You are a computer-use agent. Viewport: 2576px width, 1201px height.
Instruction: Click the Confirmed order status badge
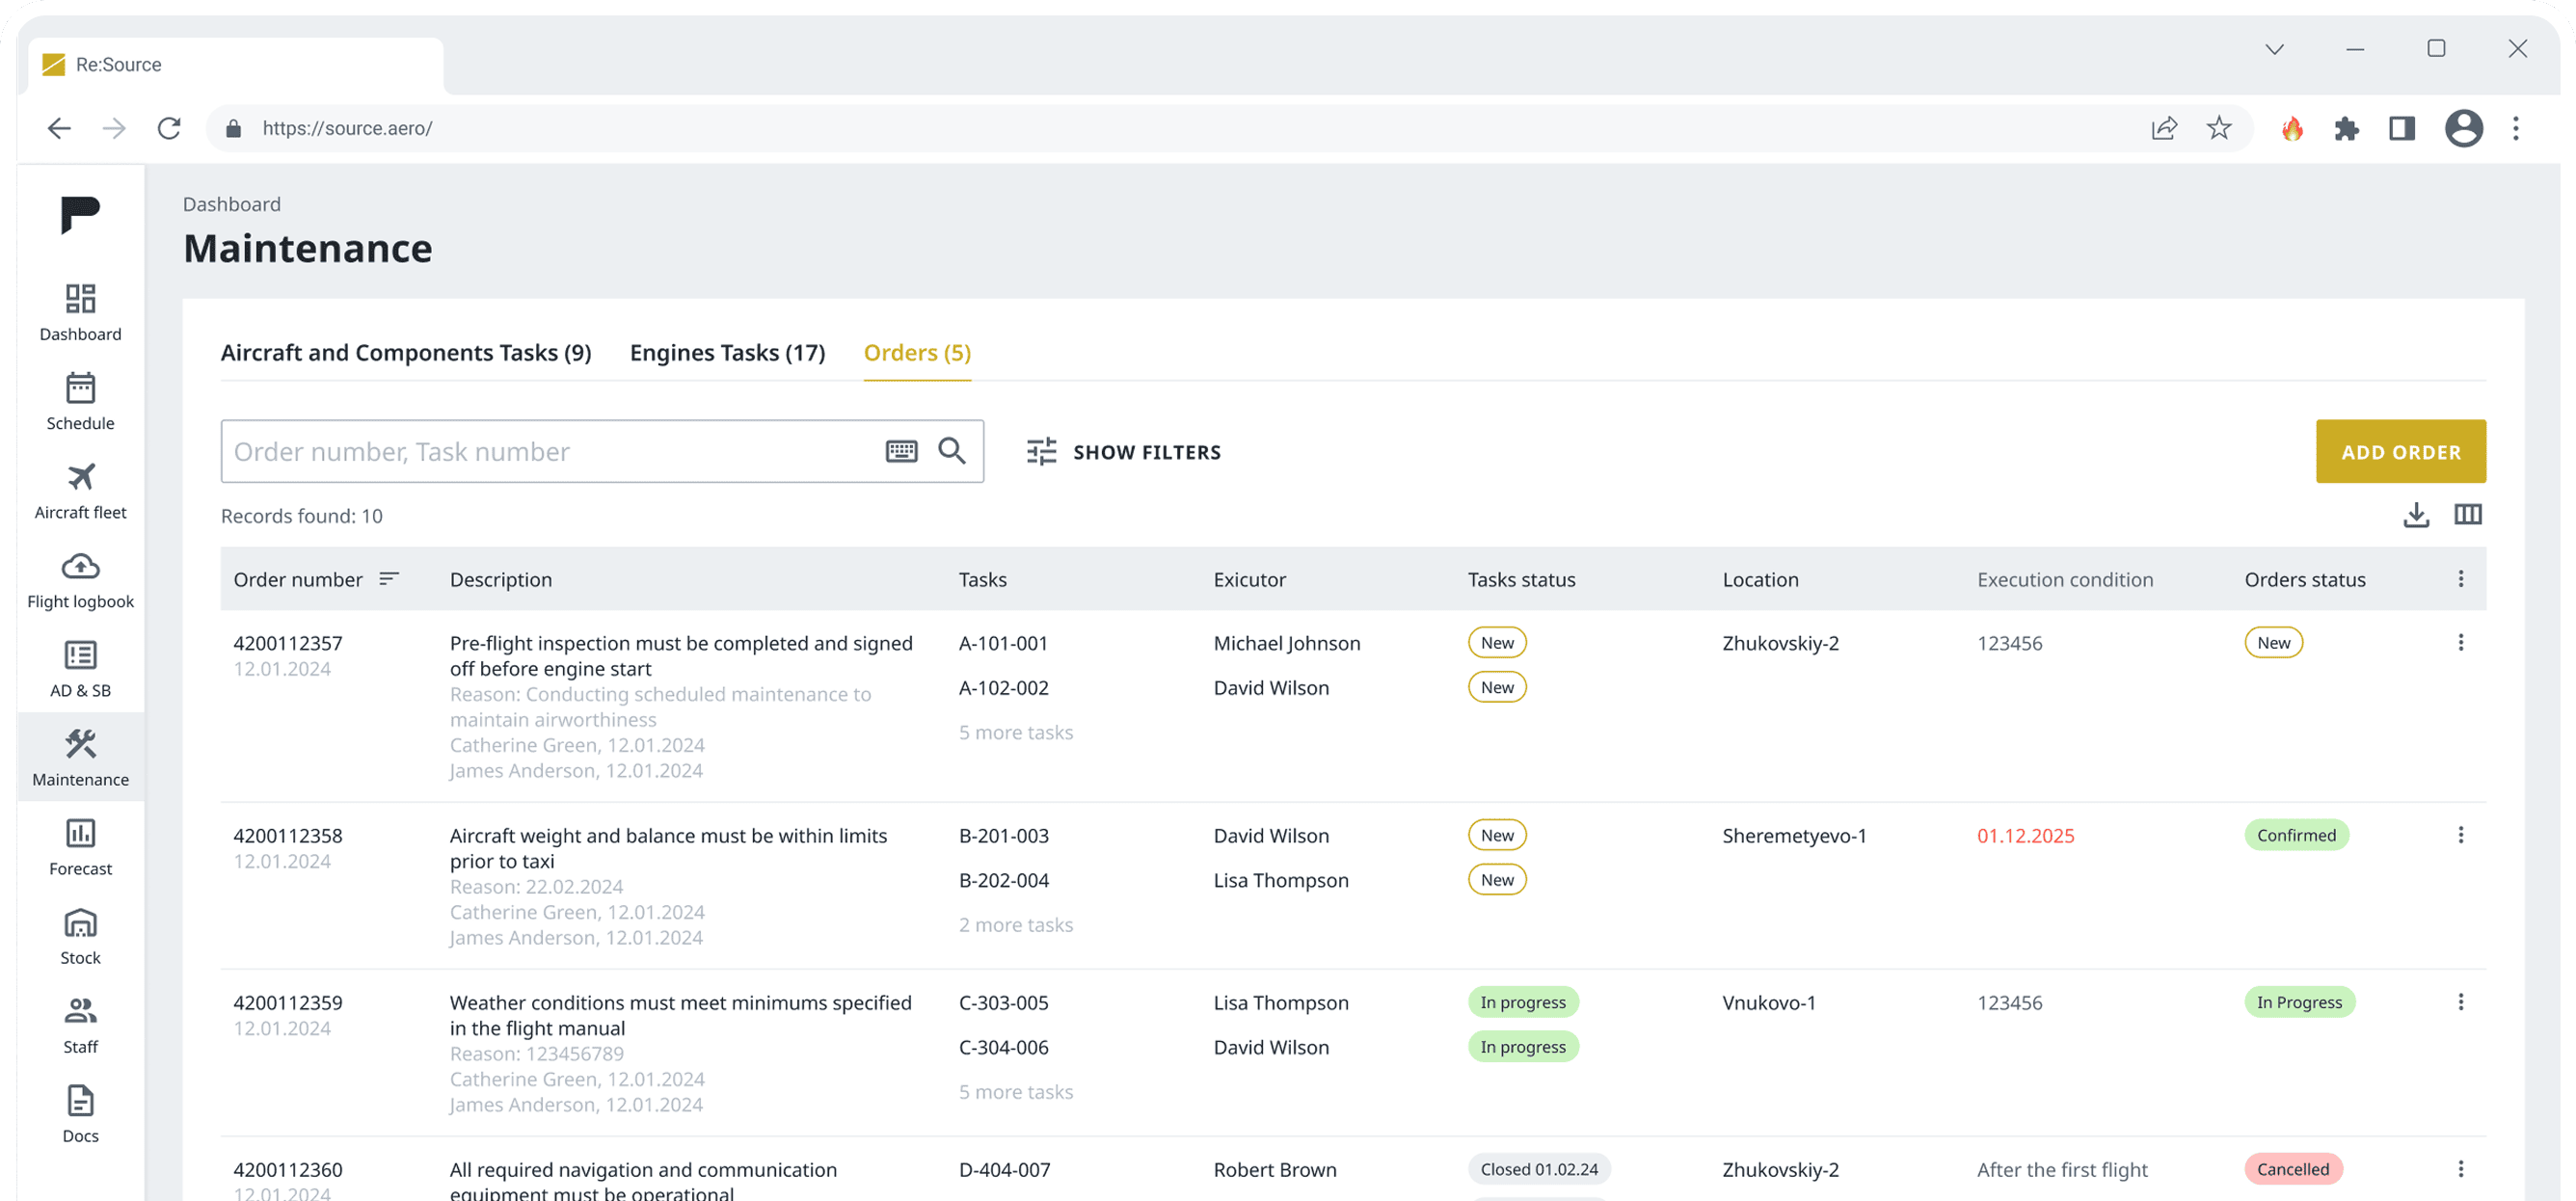click(x=2296, y=835)
